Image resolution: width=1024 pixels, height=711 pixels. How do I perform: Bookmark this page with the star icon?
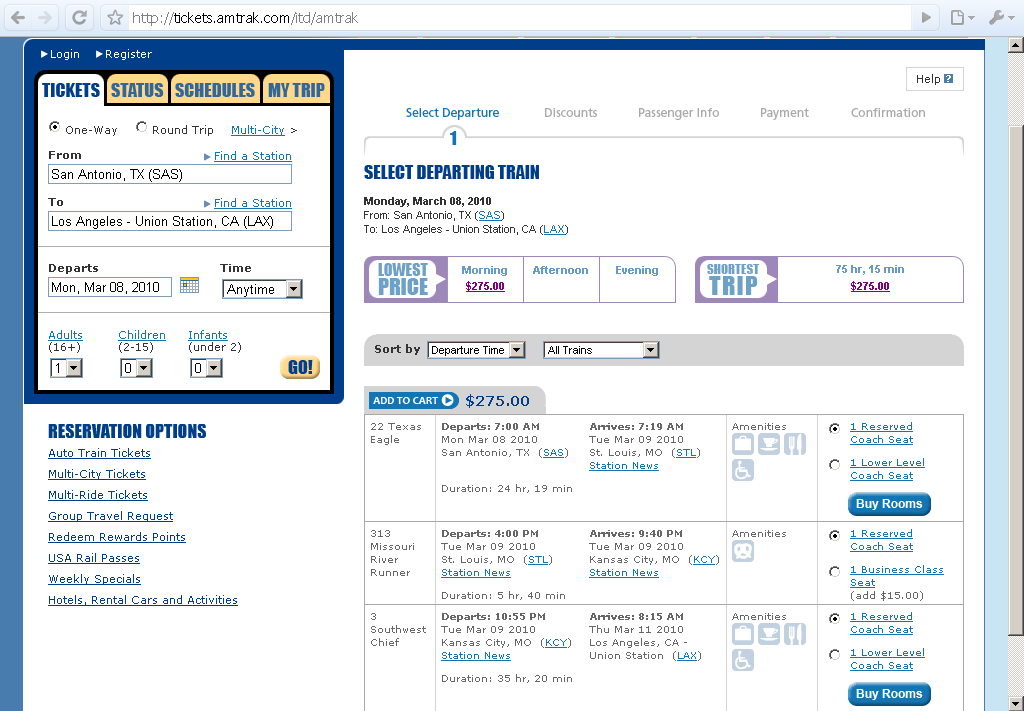115,18
